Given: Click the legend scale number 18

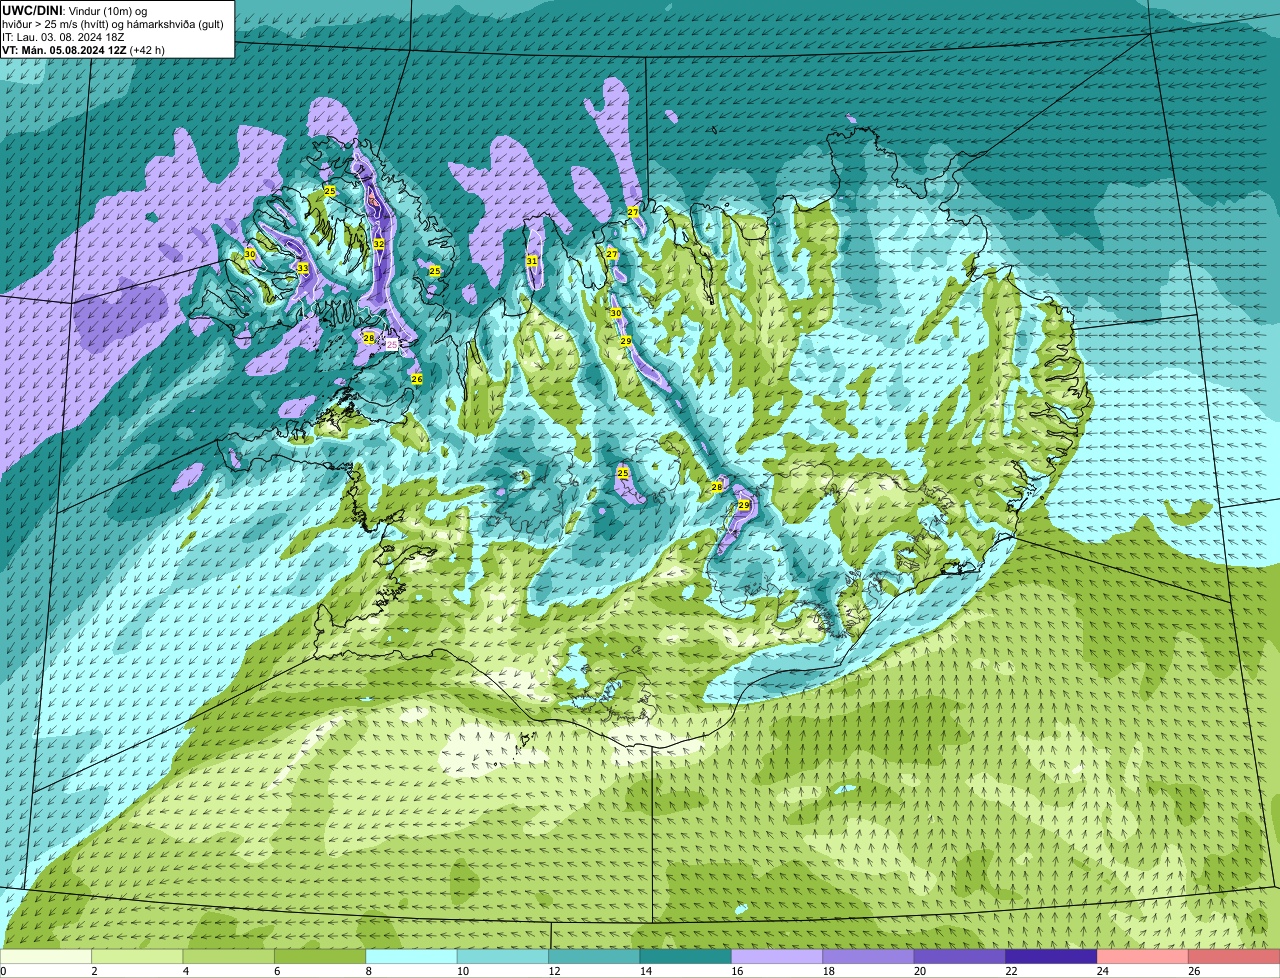Looking at the screenshot, I should point(828,971).
